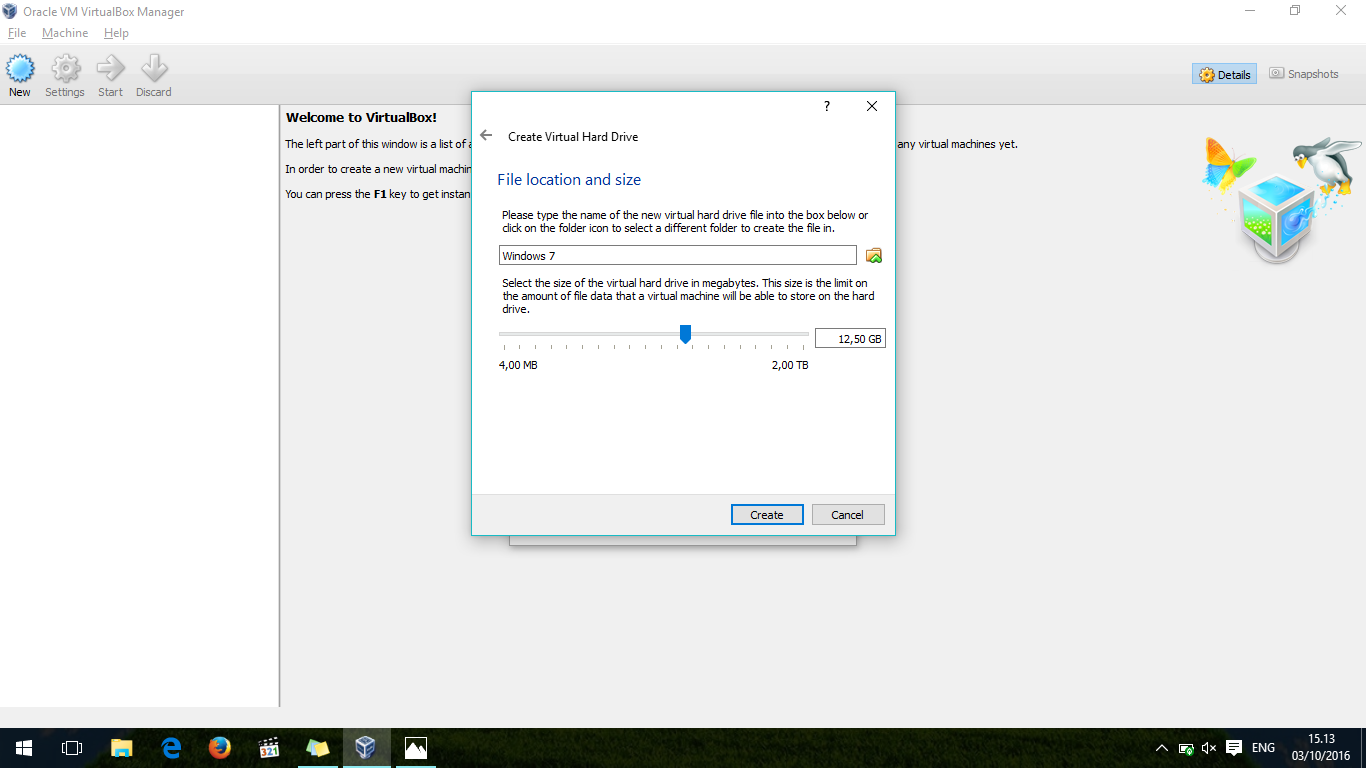The width and height of the screenshot is (1366, 768).
Task: Show hidden system tray icons
Action: pos(1161,748)
